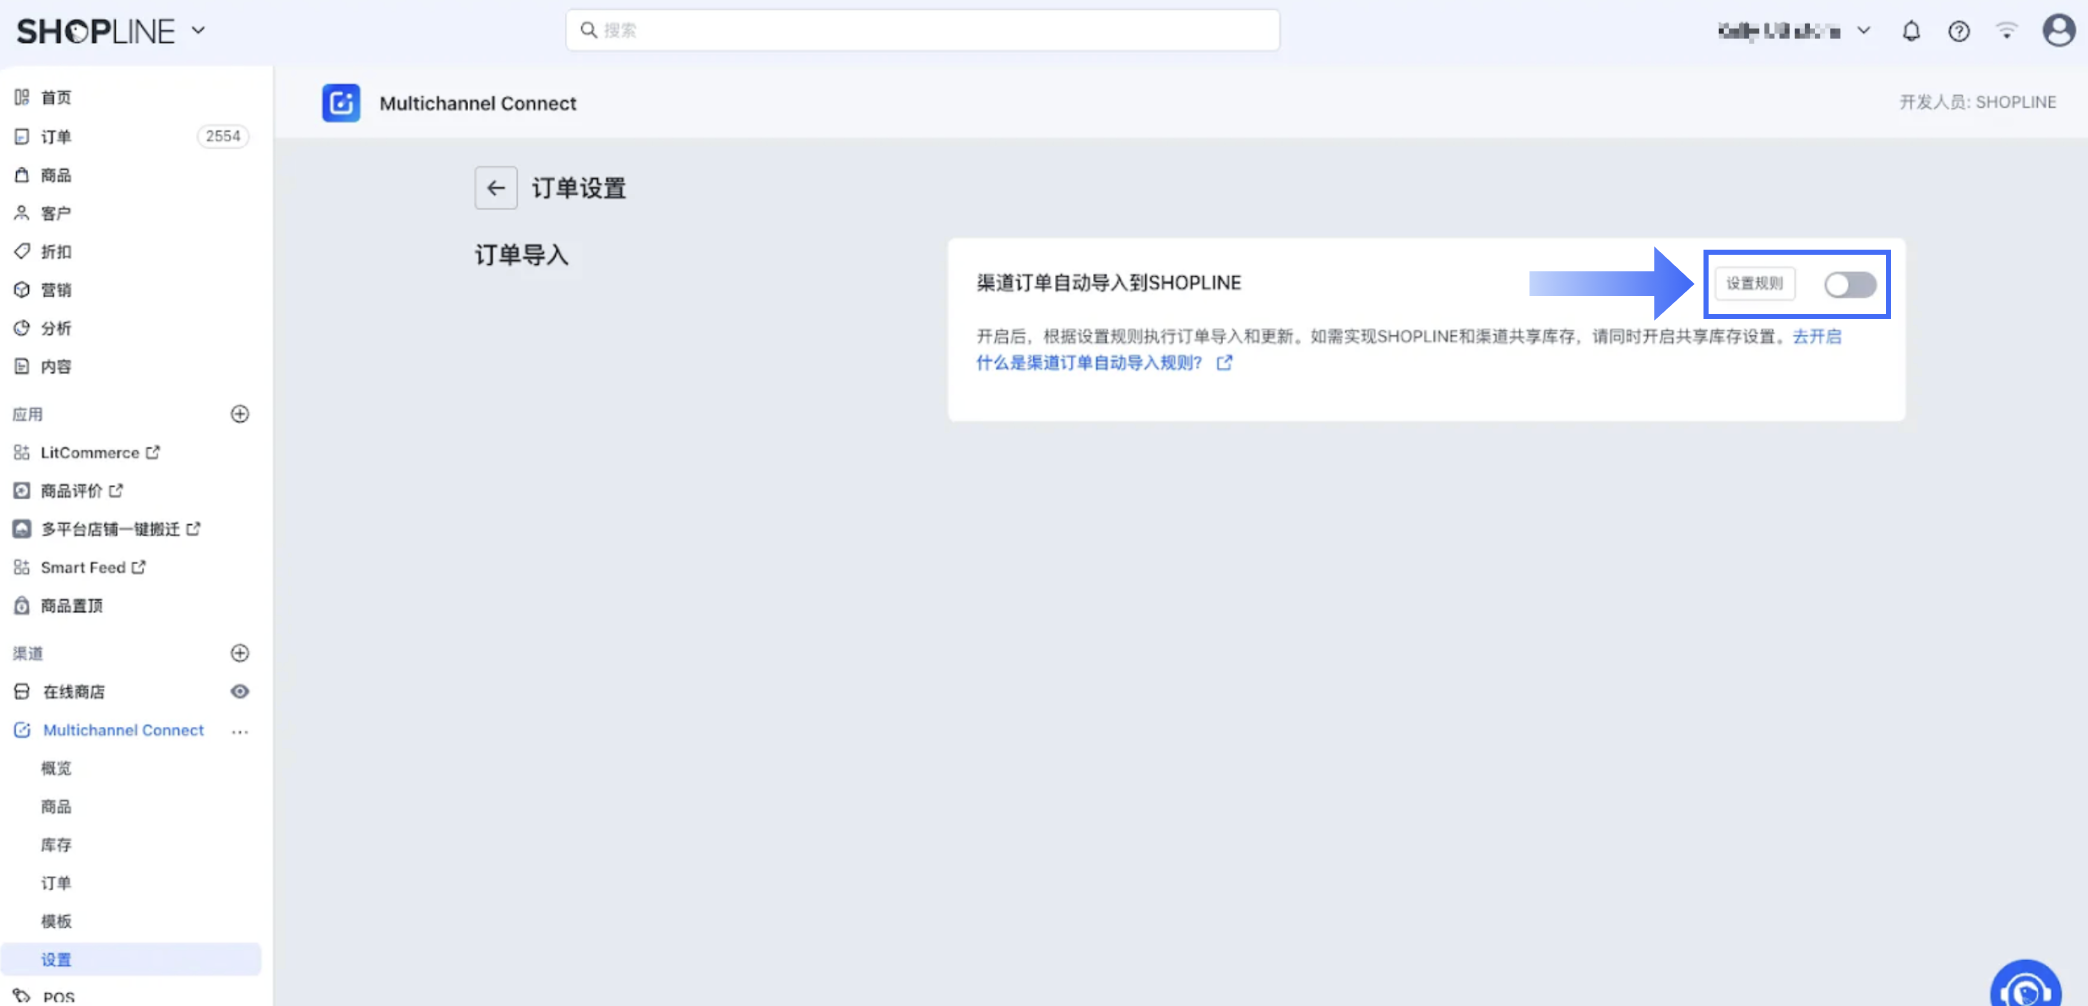Viewport: 2088px width, 1006px height.
Task: Open the user profile avatar
Action: coord(2058,30)
